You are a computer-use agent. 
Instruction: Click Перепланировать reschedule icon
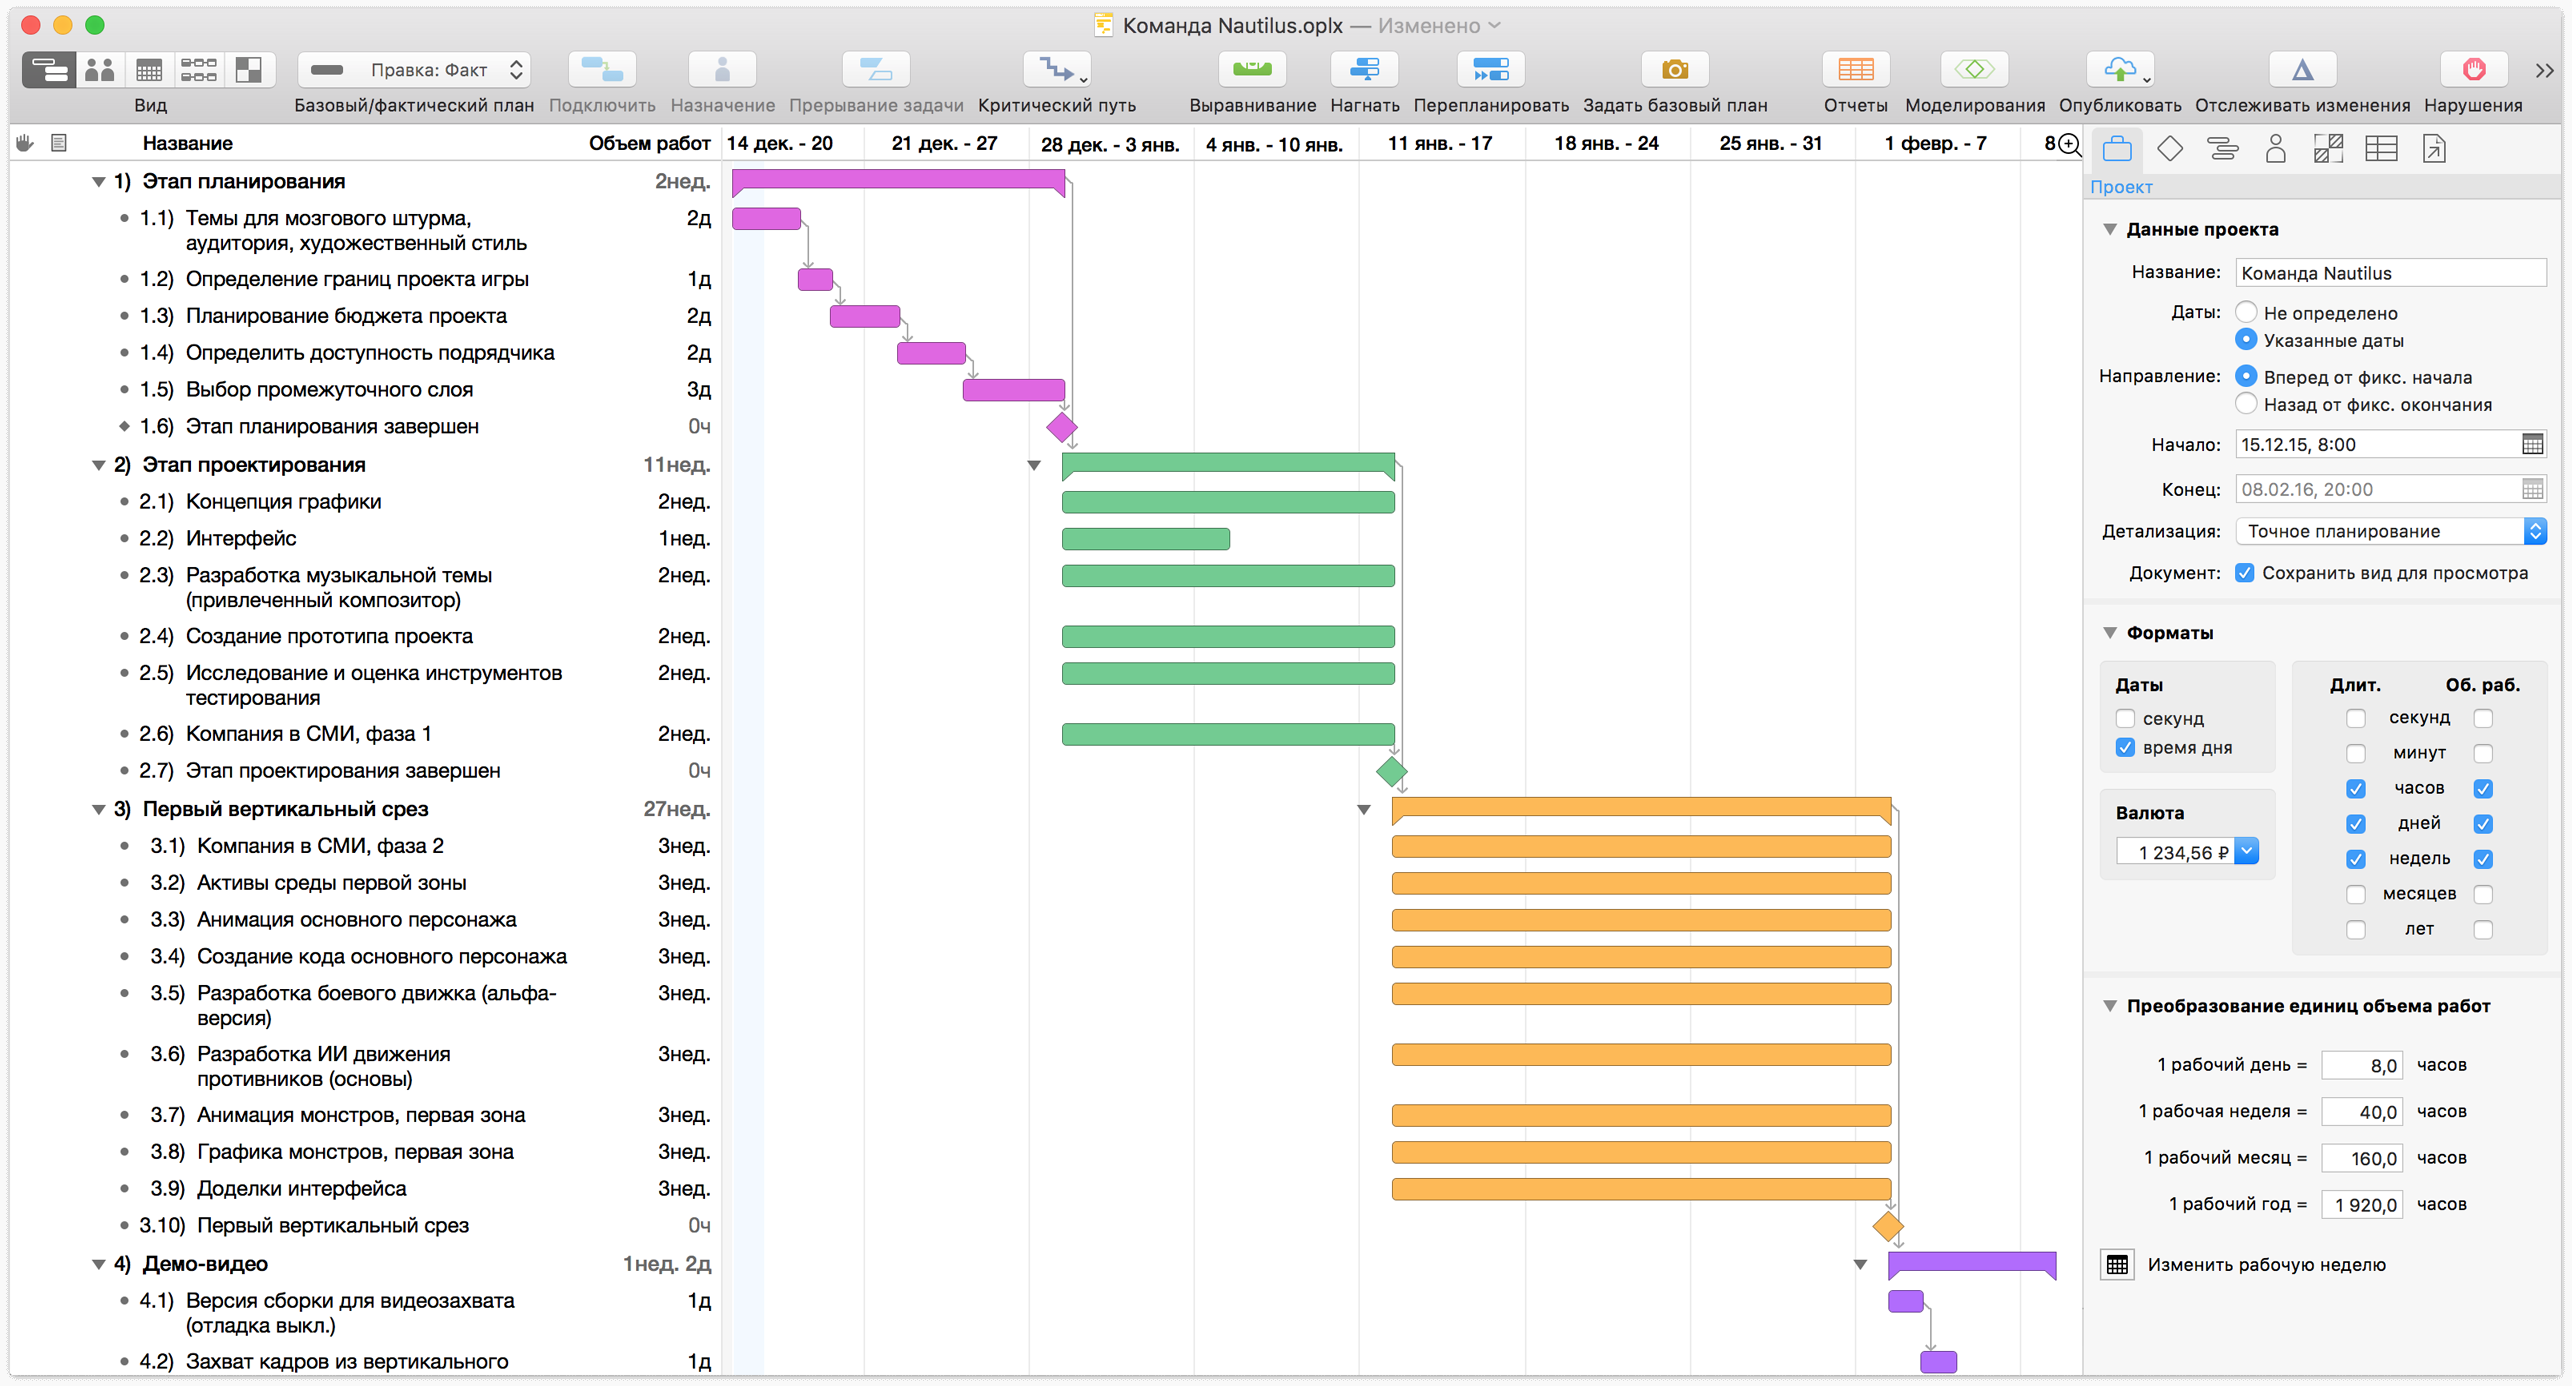click(x=1491, y=70)
